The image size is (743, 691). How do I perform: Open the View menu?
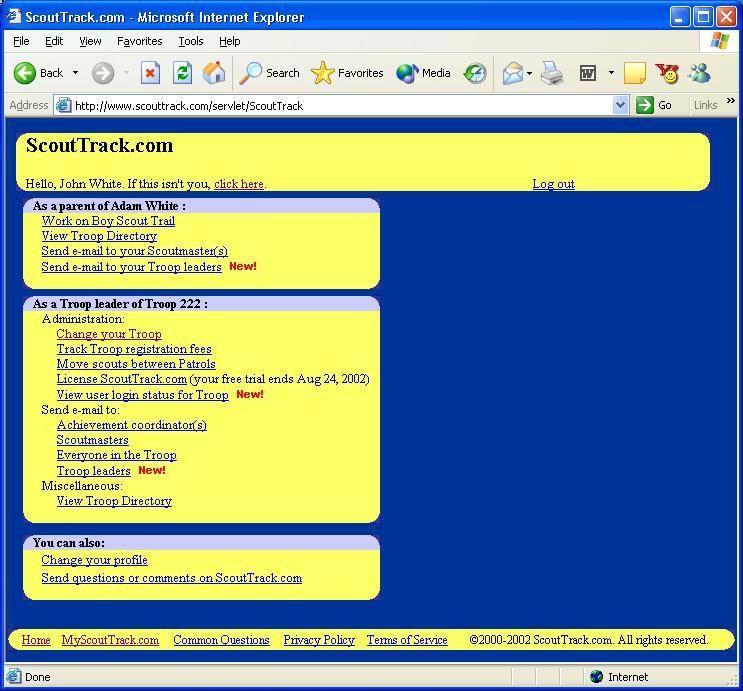click(90, 41)
